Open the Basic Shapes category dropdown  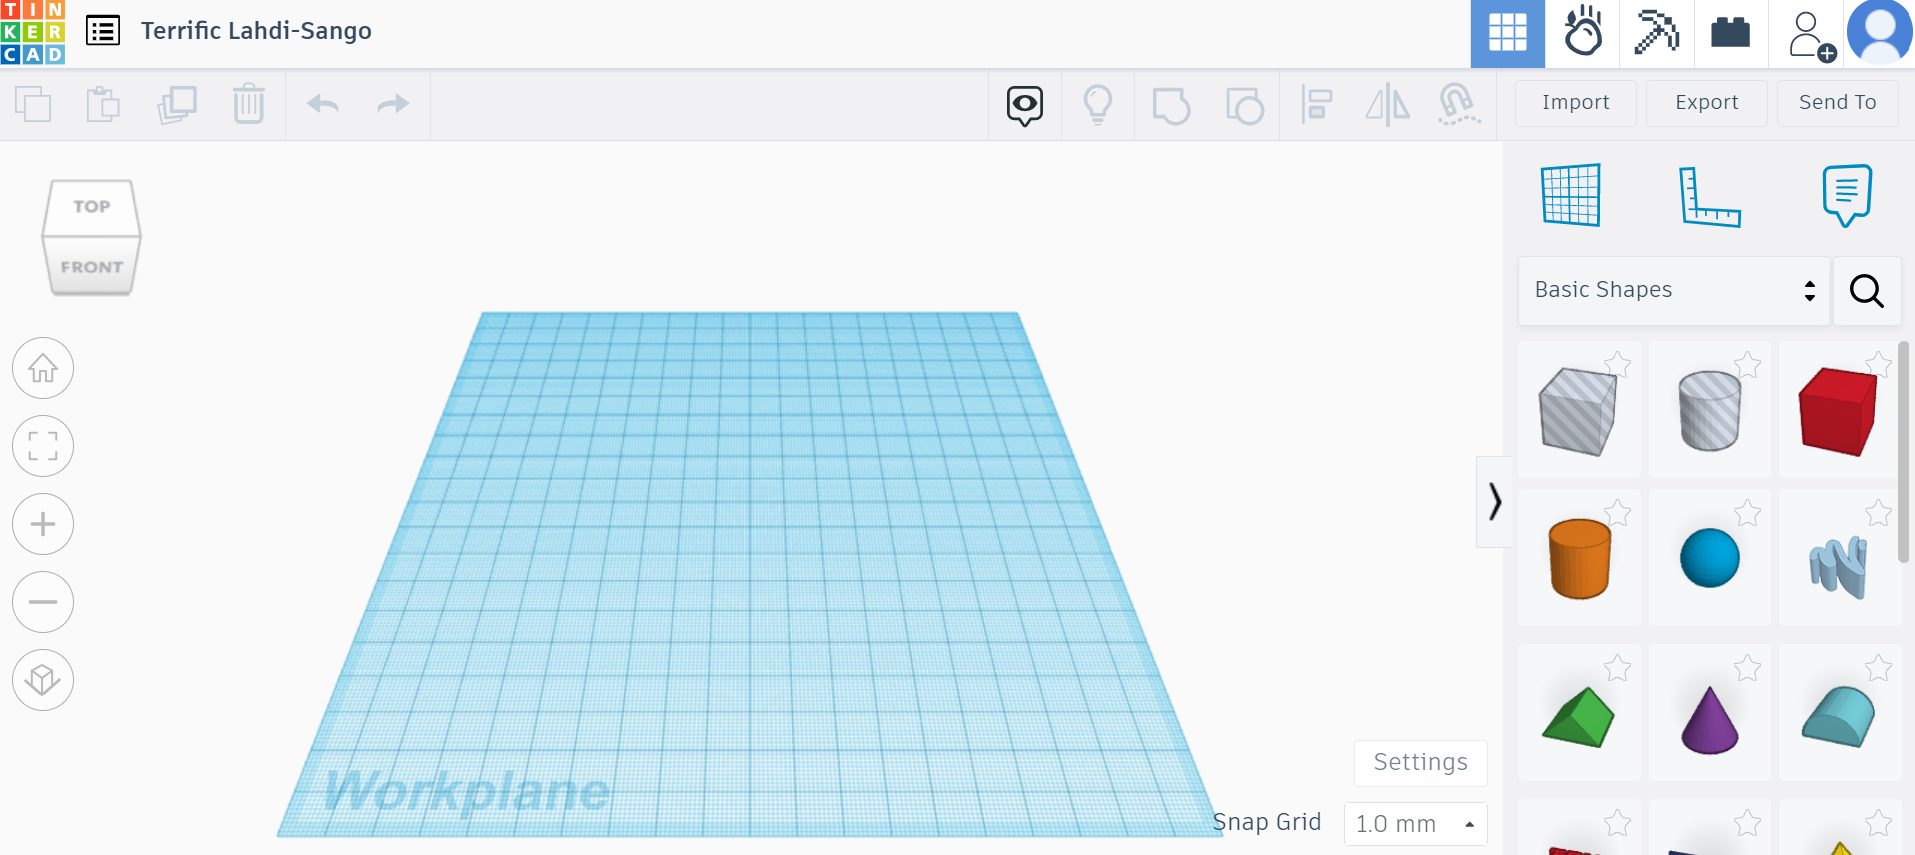point(1674,290)
